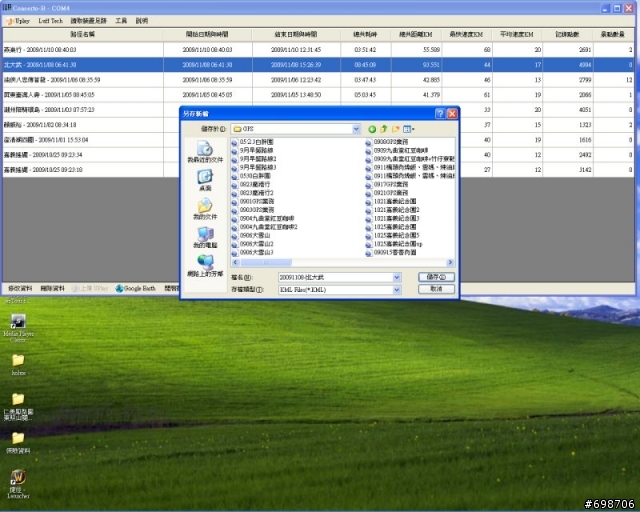
Task: Click the file list horizontal scrollbar thumb
Action: tap(266, 263)
